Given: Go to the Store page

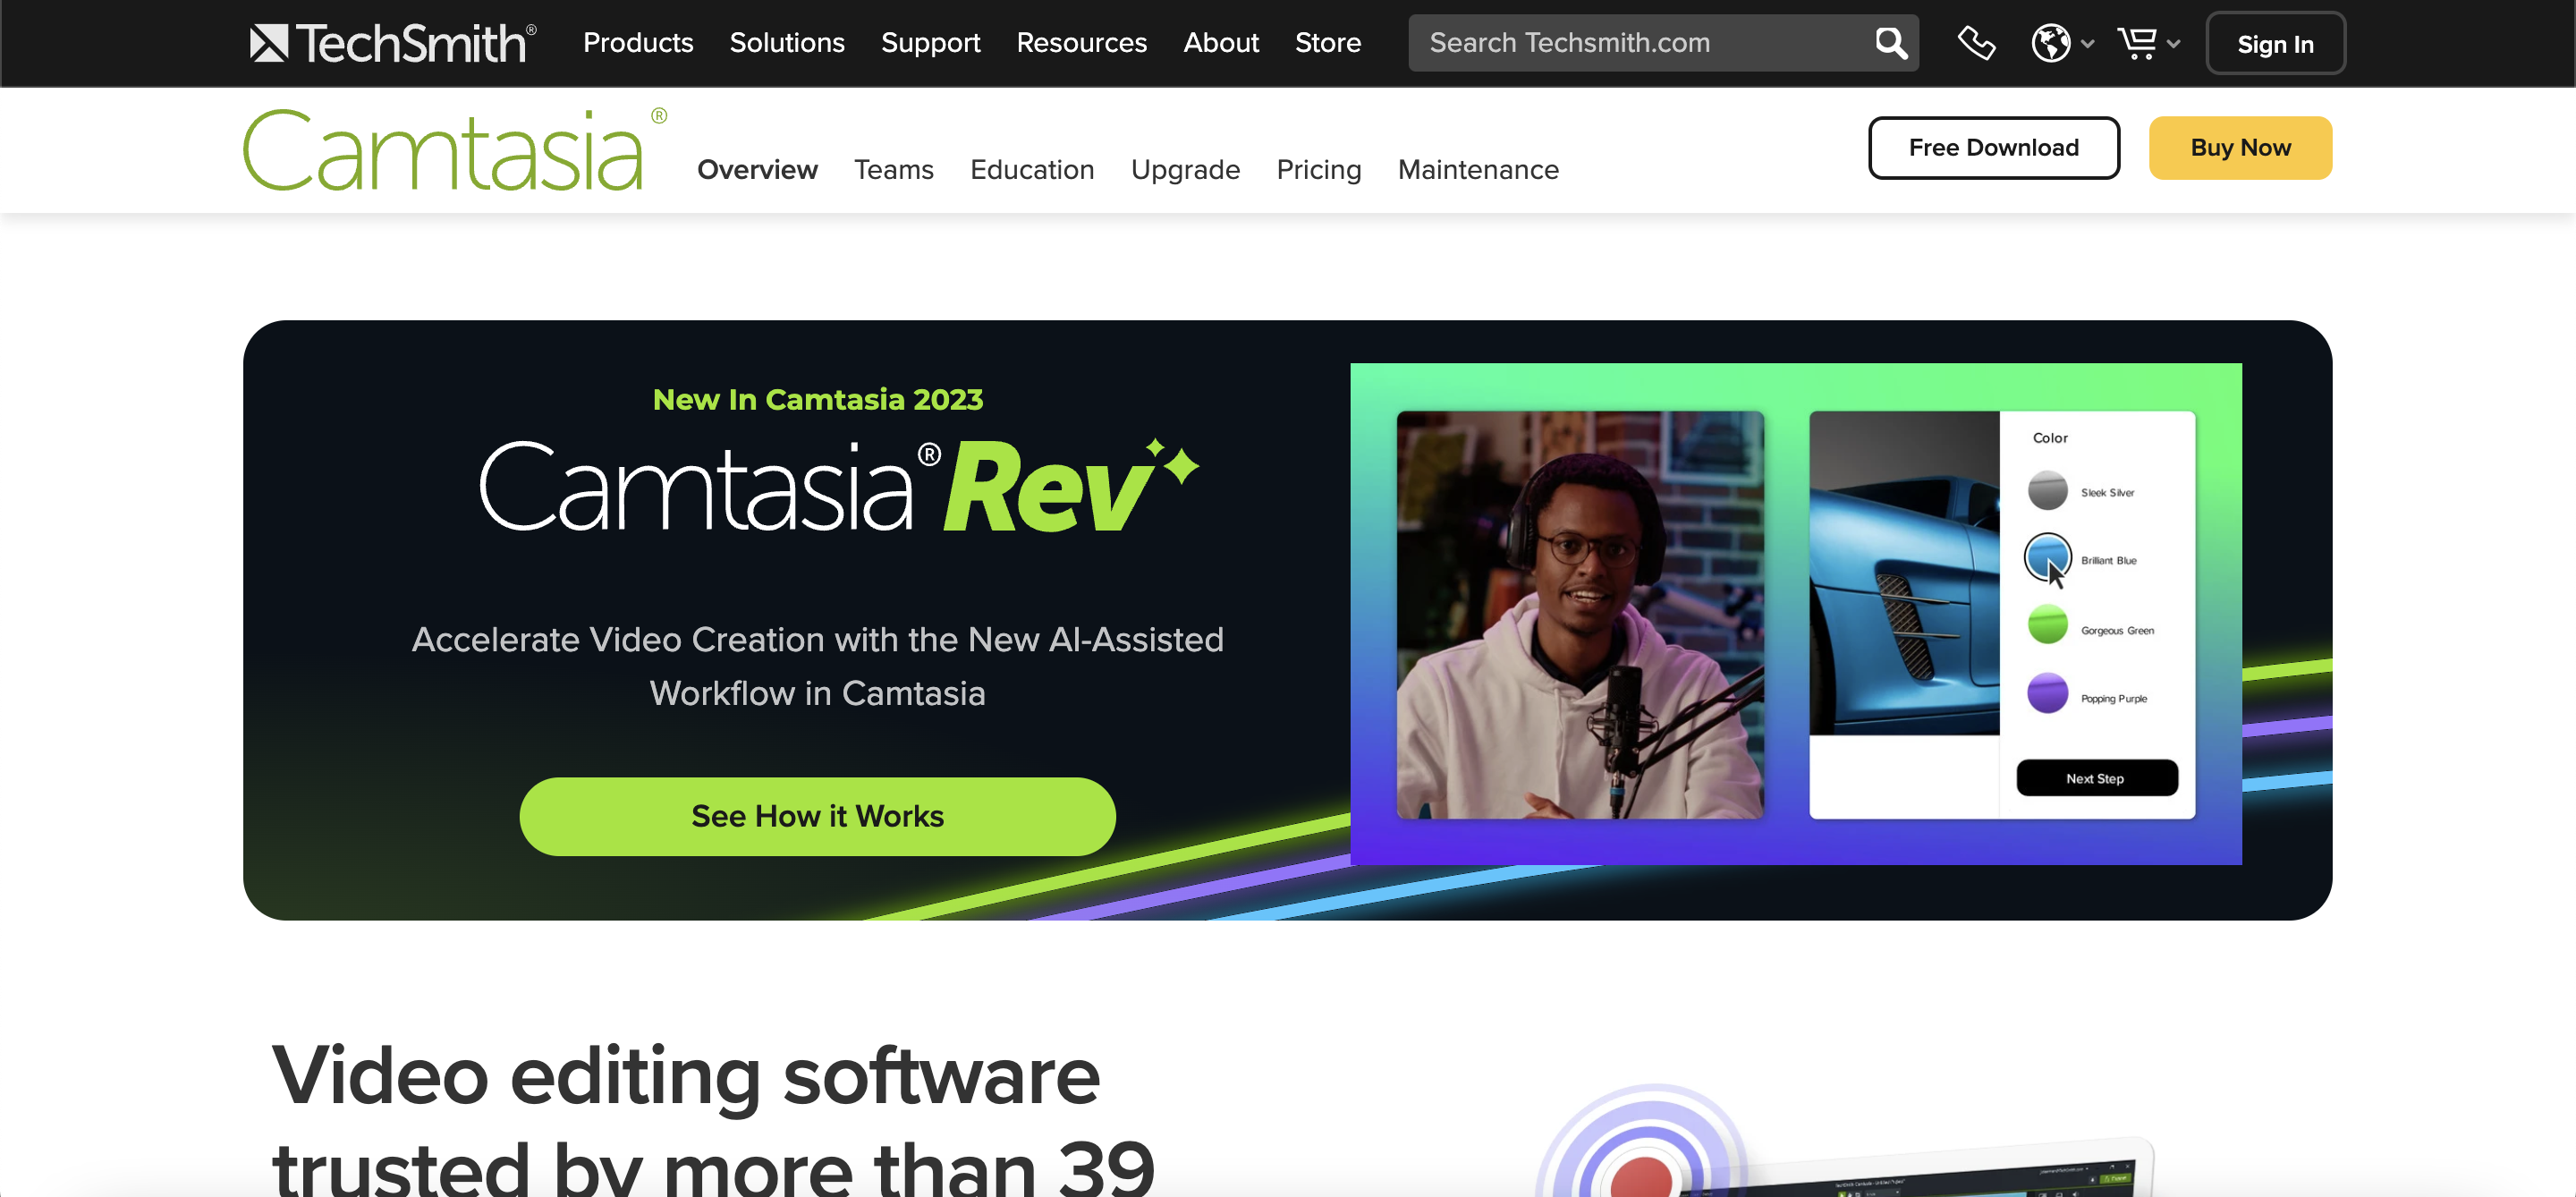Looking at the screenshot, I should (1327, 43).
